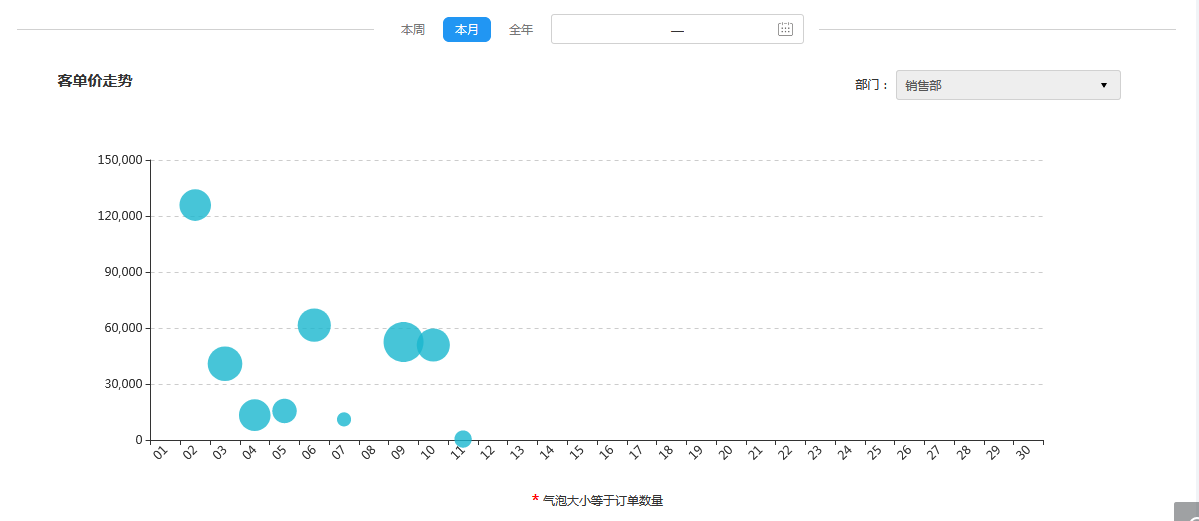Click the x-axis label 01

tap(161, 451)
